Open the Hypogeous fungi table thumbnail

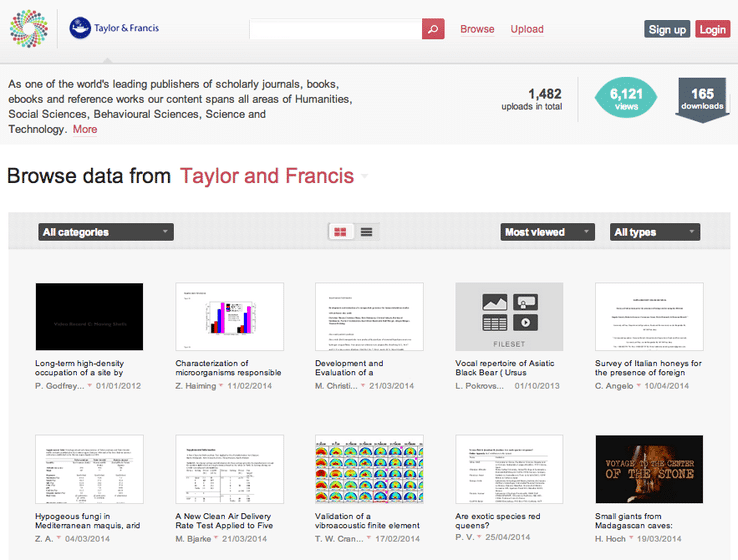click(x=89, y=469)
